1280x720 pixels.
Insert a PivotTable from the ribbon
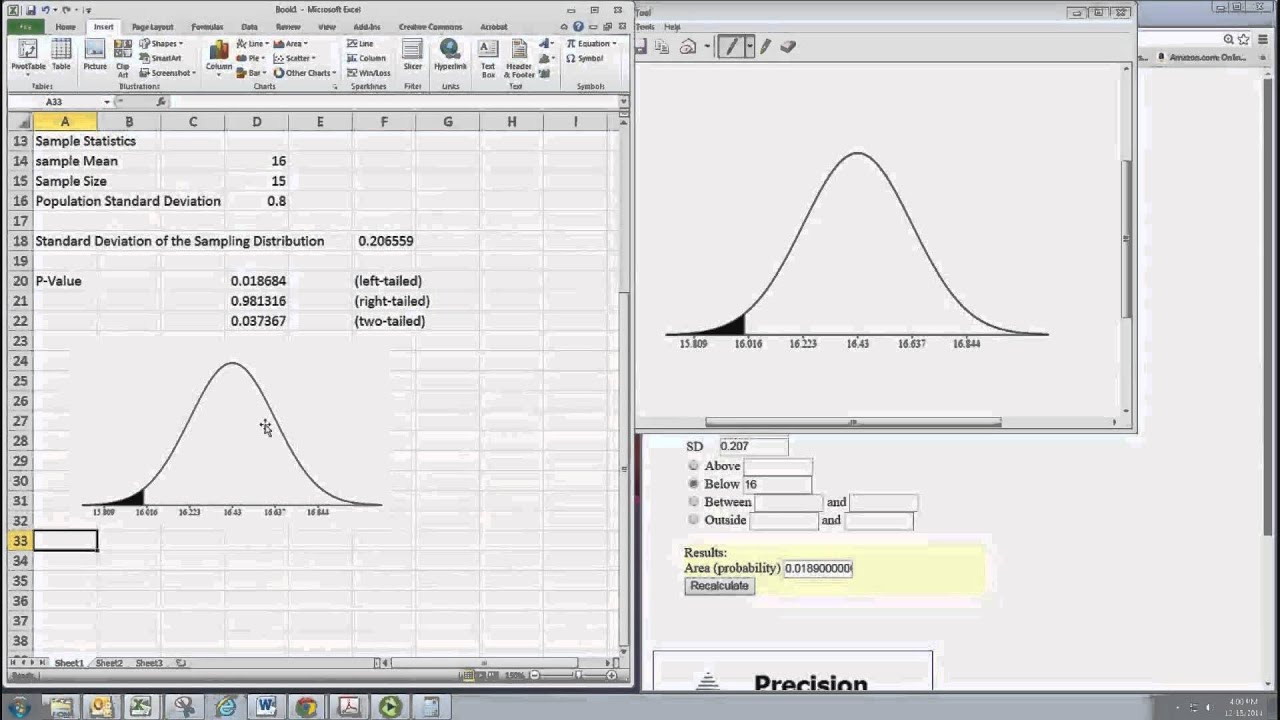[x=27, y=56]
